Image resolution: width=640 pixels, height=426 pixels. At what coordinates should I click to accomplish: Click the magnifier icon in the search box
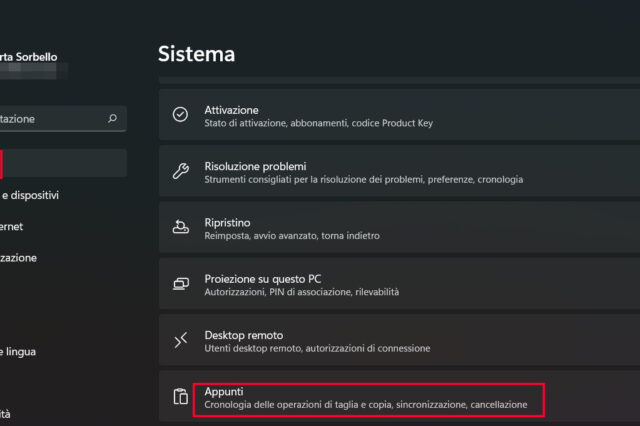(112, 118)
